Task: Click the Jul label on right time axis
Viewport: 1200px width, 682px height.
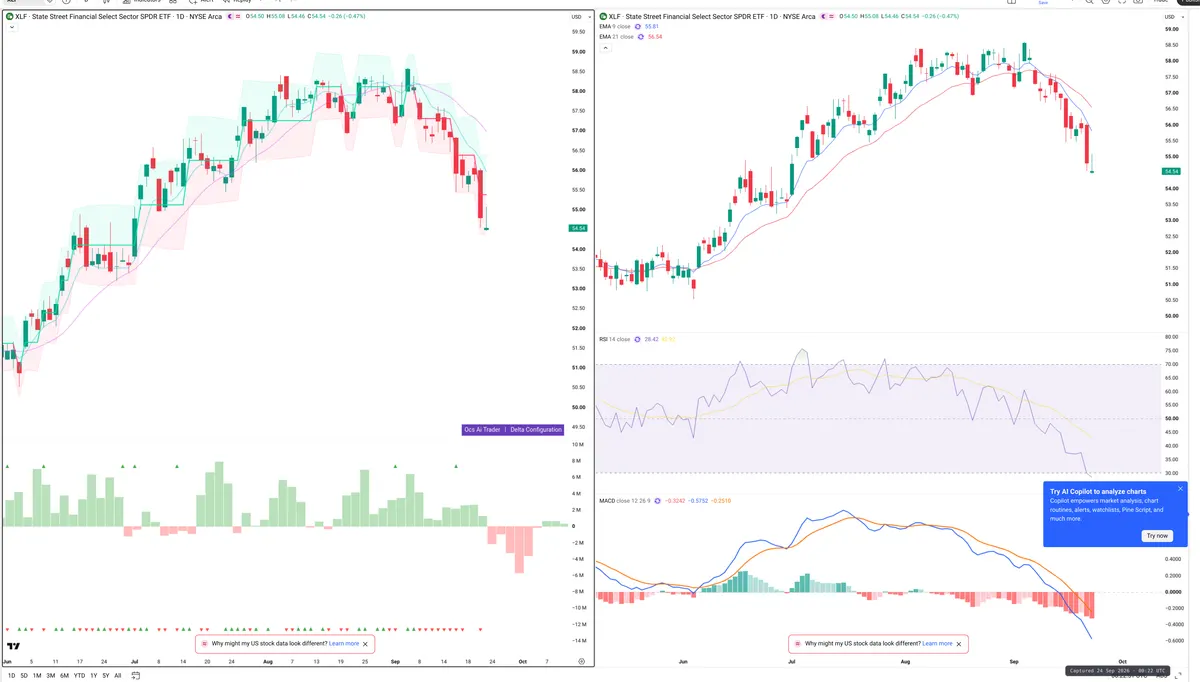Action: (792, 661)
